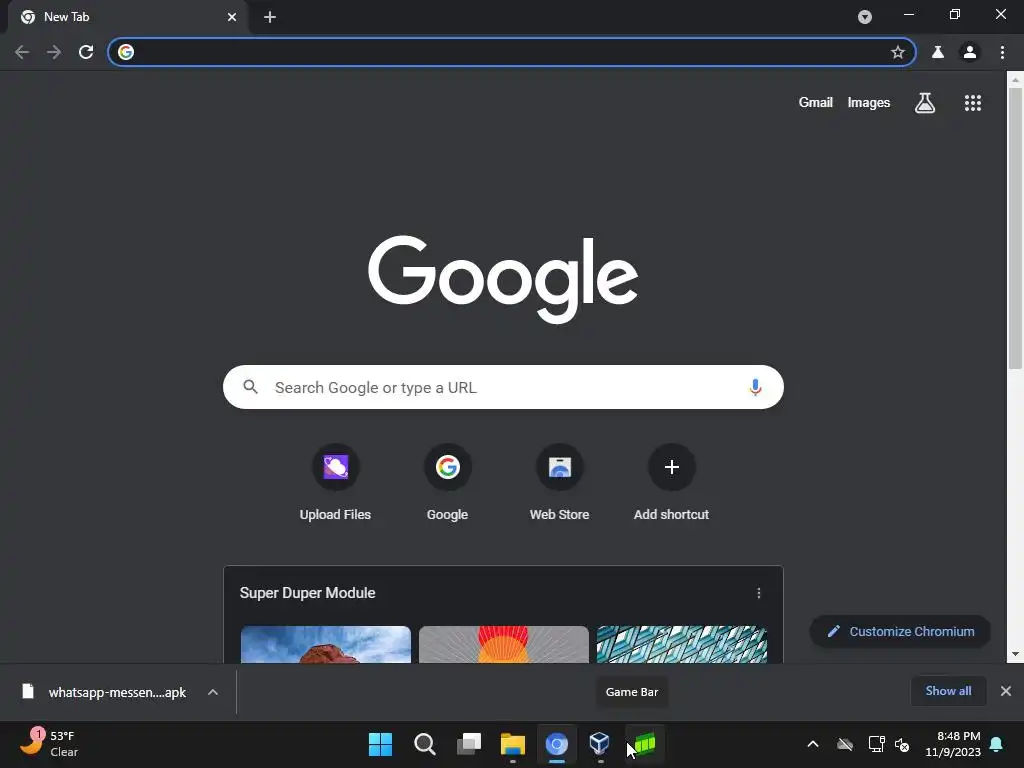Viewport: 1024px width, 768px height.
Task: Open the profile avatar menu
Action: pyautogui.click(x=970, y=52)
